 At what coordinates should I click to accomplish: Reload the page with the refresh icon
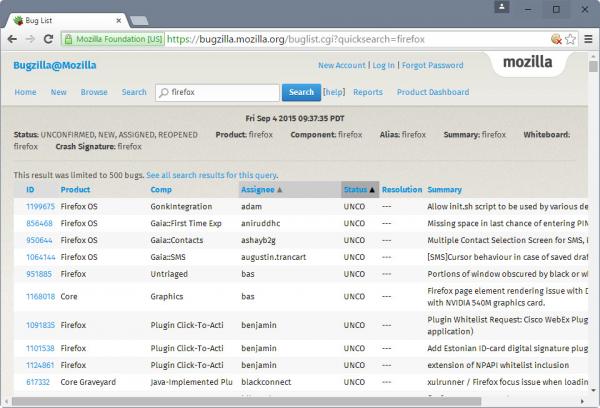pyautogui.click(x=48, y=39)
